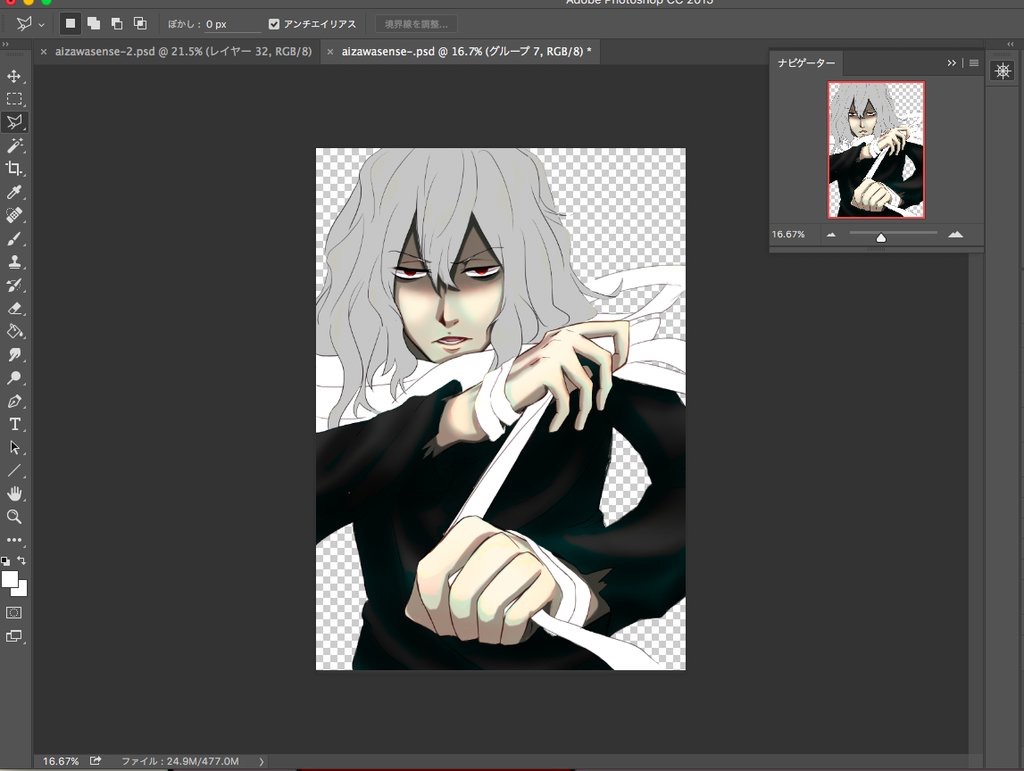The width and height of the screenshot is (1024, 771).
Task: Click the Zoom tool magnifier
Action: pyautogui.click(x=14, y=516)
